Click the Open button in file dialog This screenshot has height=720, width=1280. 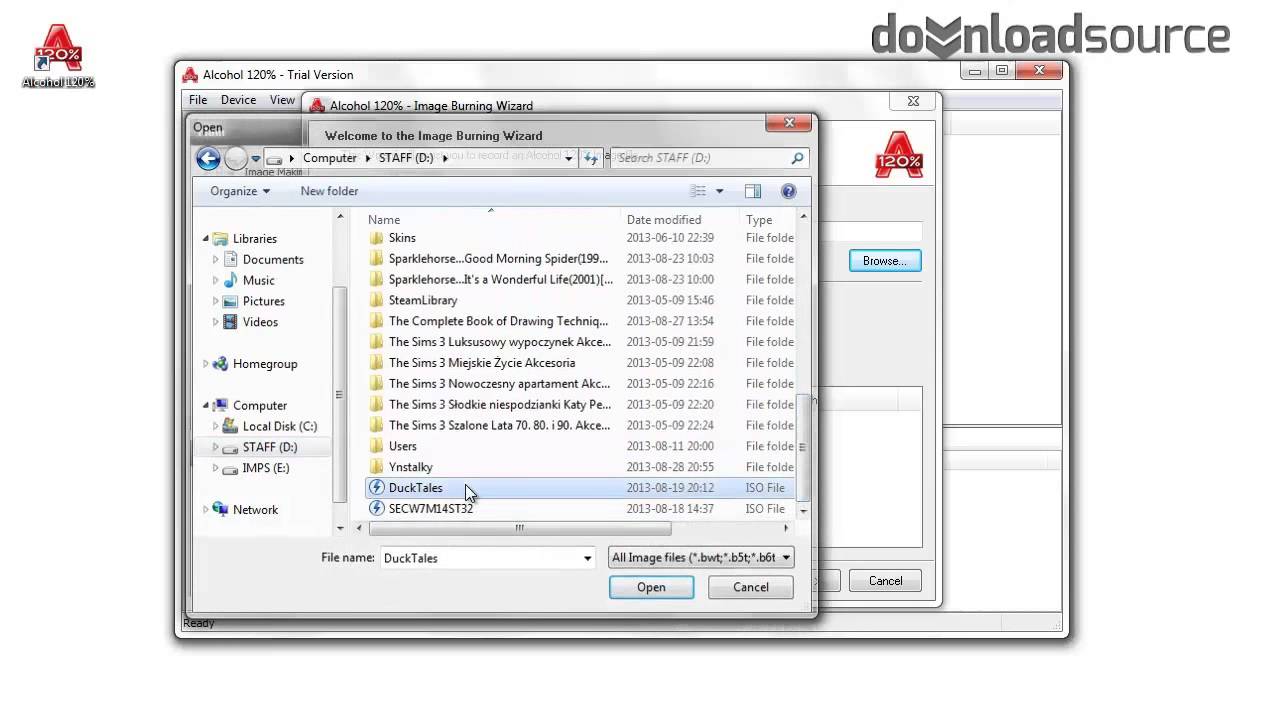pos(651,587)
